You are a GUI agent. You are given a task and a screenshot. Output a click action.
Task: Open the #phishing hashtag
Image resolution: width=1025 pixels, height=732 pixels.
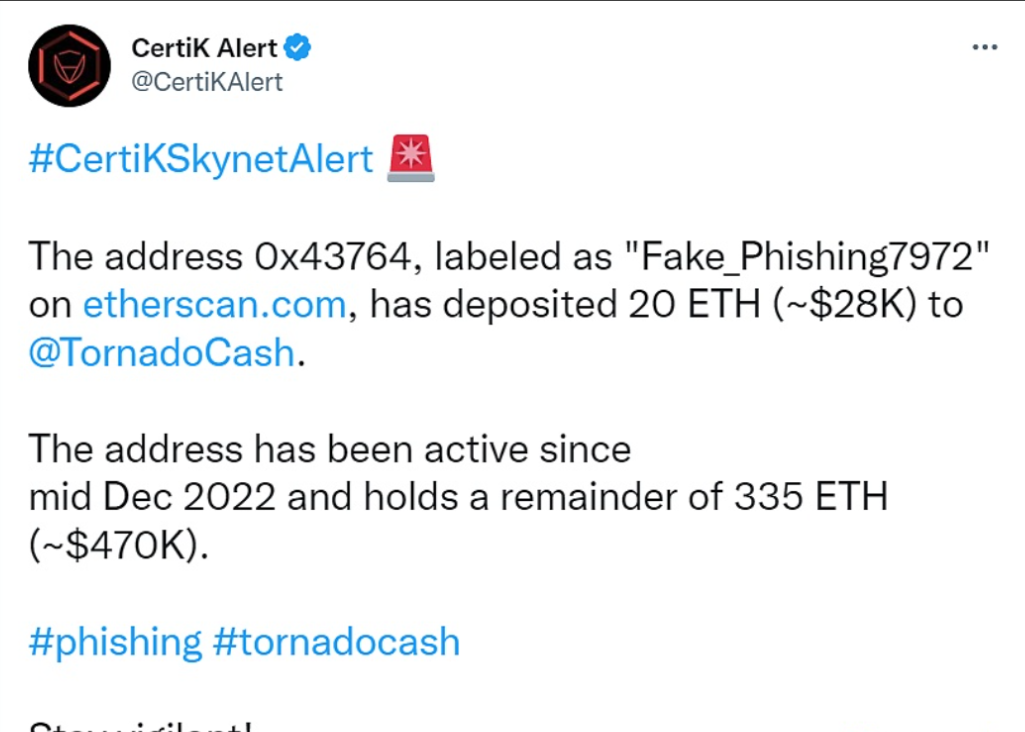pyautogui.click(x=115, y=641)
